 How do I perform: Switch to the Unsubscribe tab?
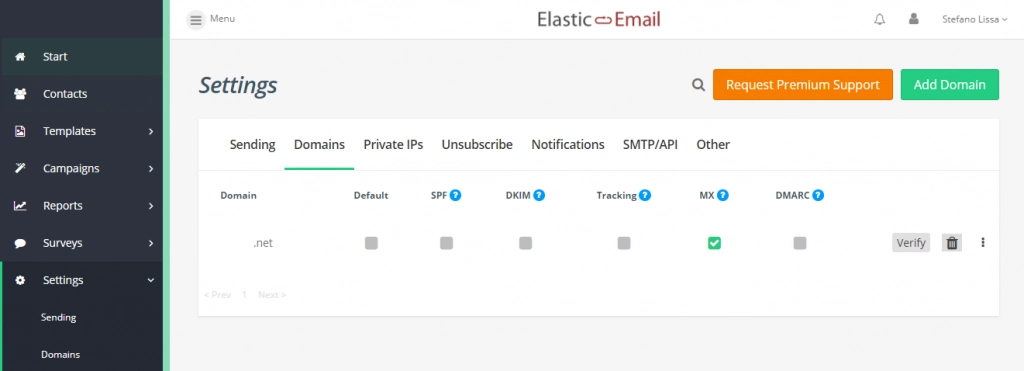tap(477, 144)
